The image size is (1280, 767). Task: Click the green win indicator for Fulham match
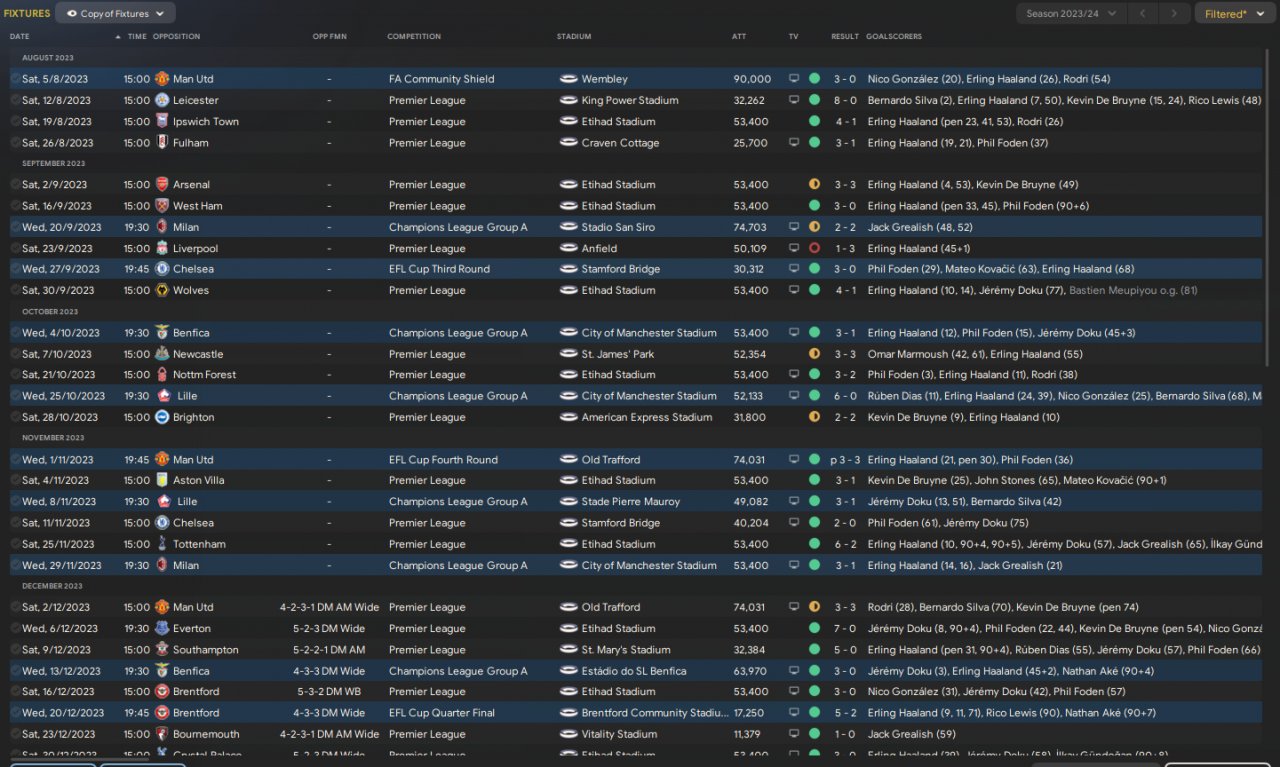click(x=814, y=143)
